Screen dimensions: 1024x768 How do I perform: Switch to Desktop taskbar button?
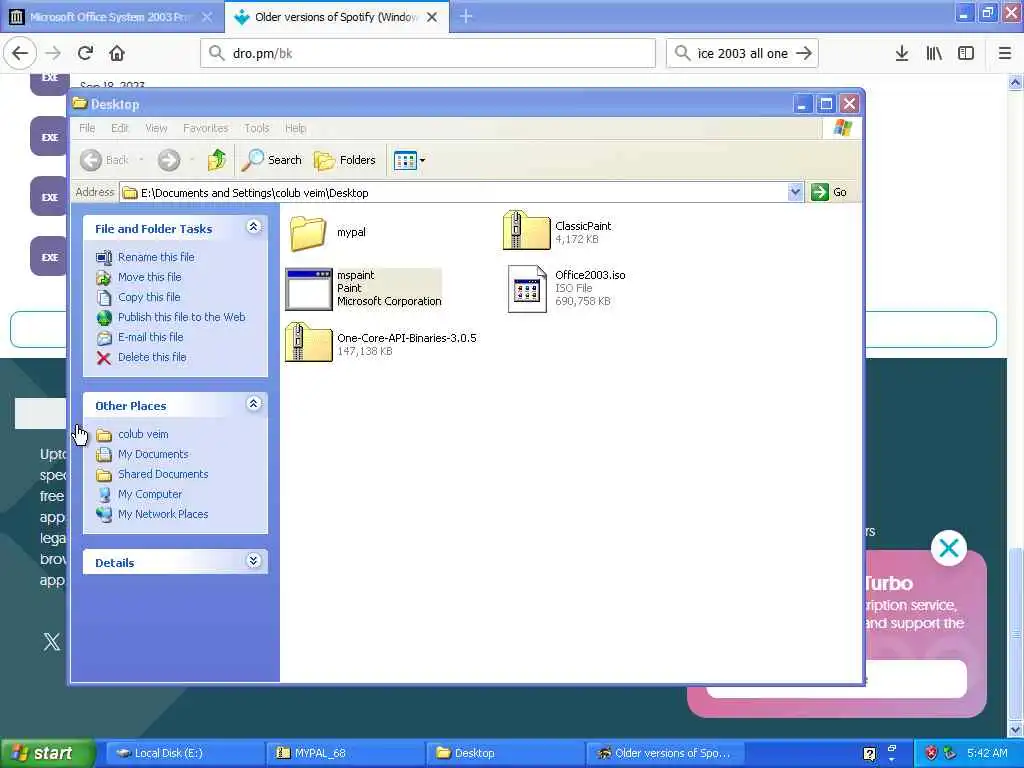[x=505, y=754]
